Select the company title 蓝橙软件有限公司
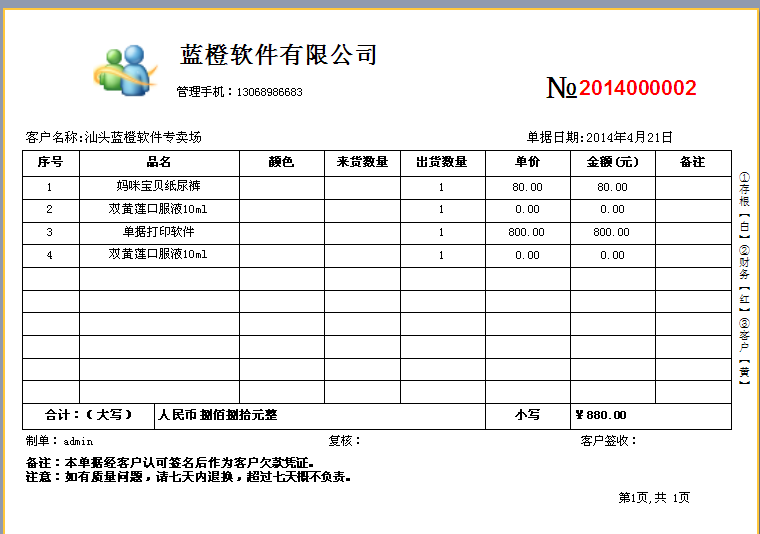Screen dimensions: 760x534 tap(279, 55)
